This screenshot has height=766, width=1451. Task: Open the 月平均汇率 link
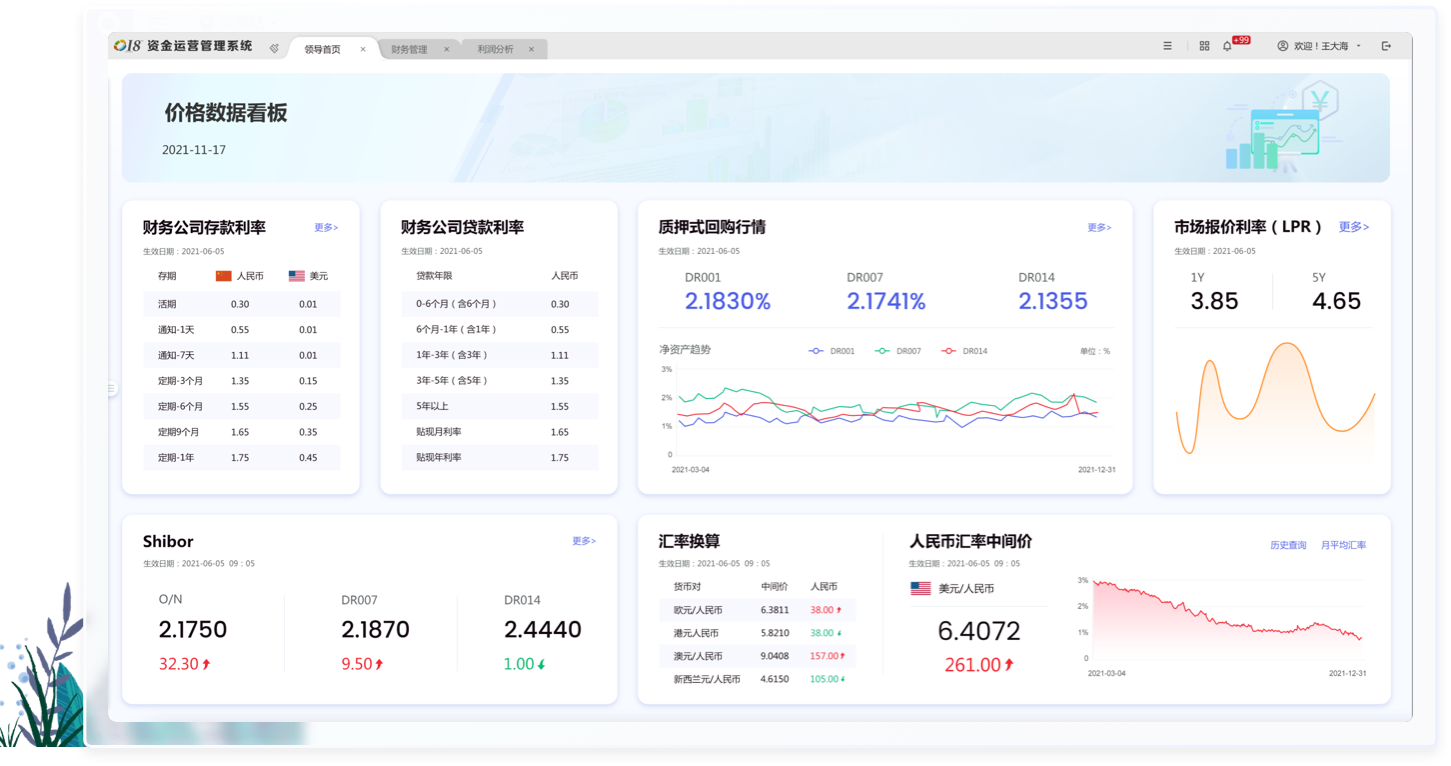(1343, 545)
